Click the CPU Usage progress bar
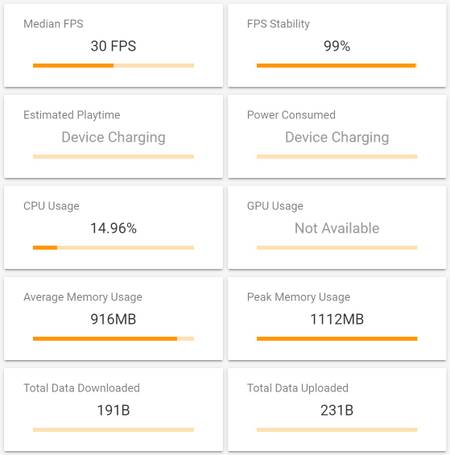Screen dimensions: 450x455 click(113, 247)
